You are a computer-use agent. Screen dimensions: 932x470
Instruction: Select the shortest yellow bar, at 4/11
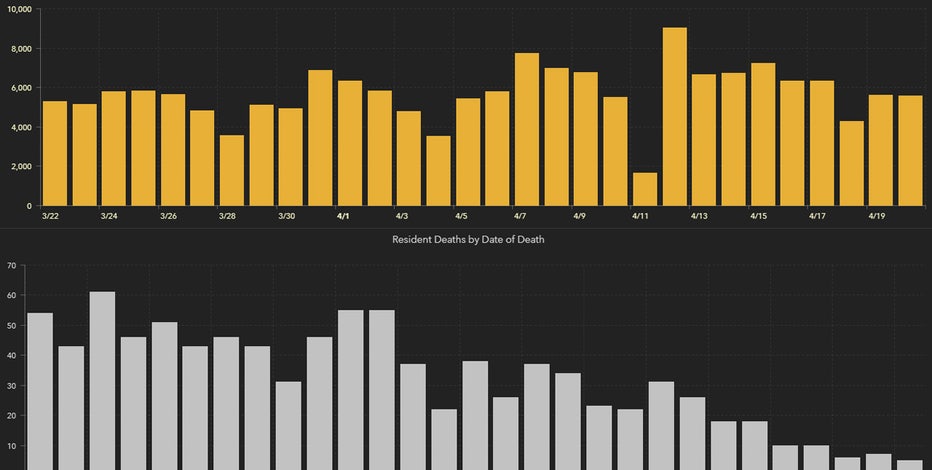645,189
